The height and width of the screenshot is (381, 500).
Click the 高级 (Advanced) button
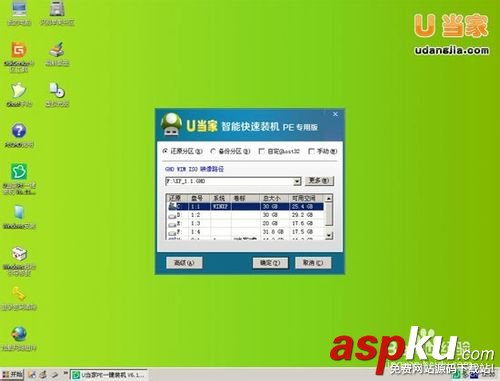(184, 263)
